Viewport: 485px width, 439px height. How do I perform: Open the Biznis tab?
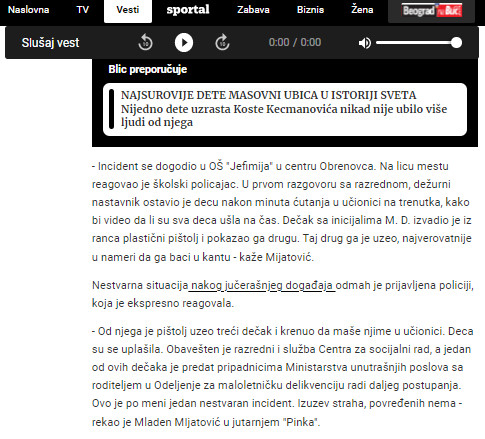coord(310,10)
